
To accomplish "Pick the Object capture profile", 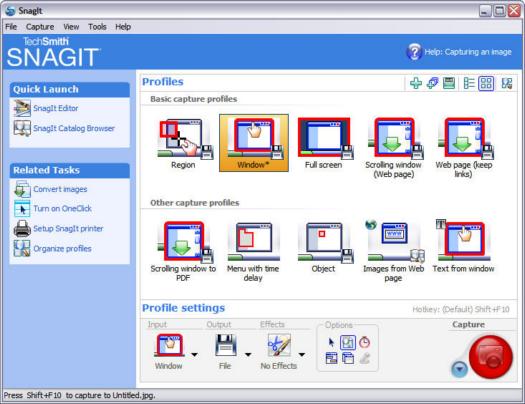I will pos(324,247).
